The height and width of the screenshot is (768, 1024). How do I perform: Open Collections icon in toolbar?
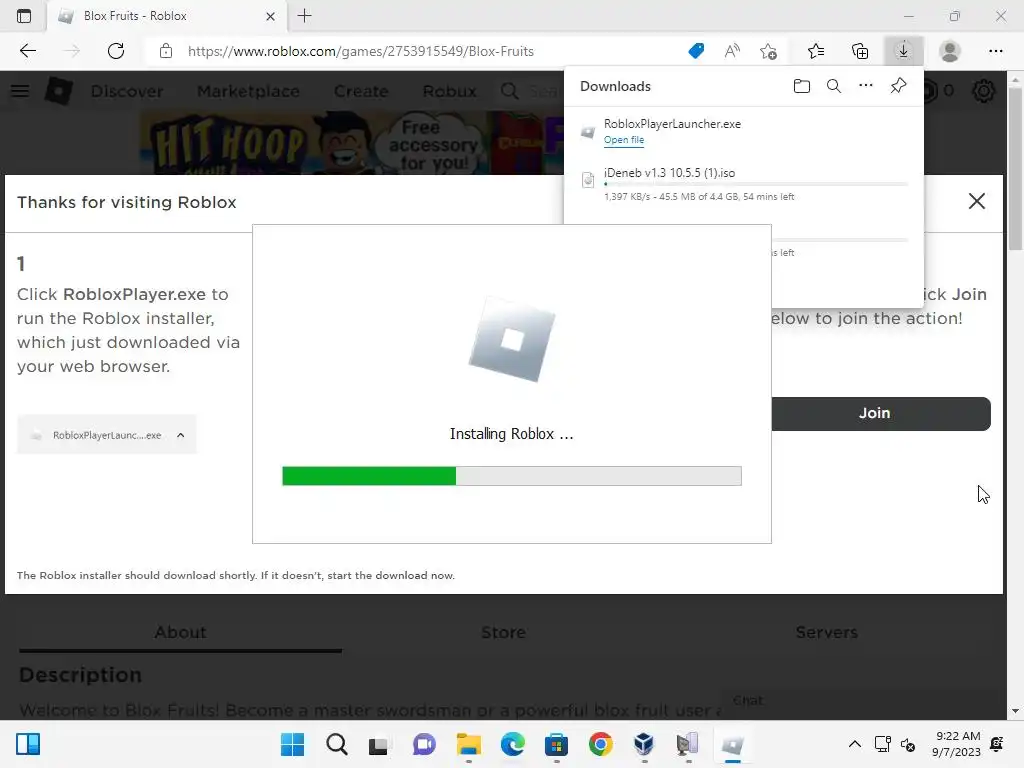860,51
